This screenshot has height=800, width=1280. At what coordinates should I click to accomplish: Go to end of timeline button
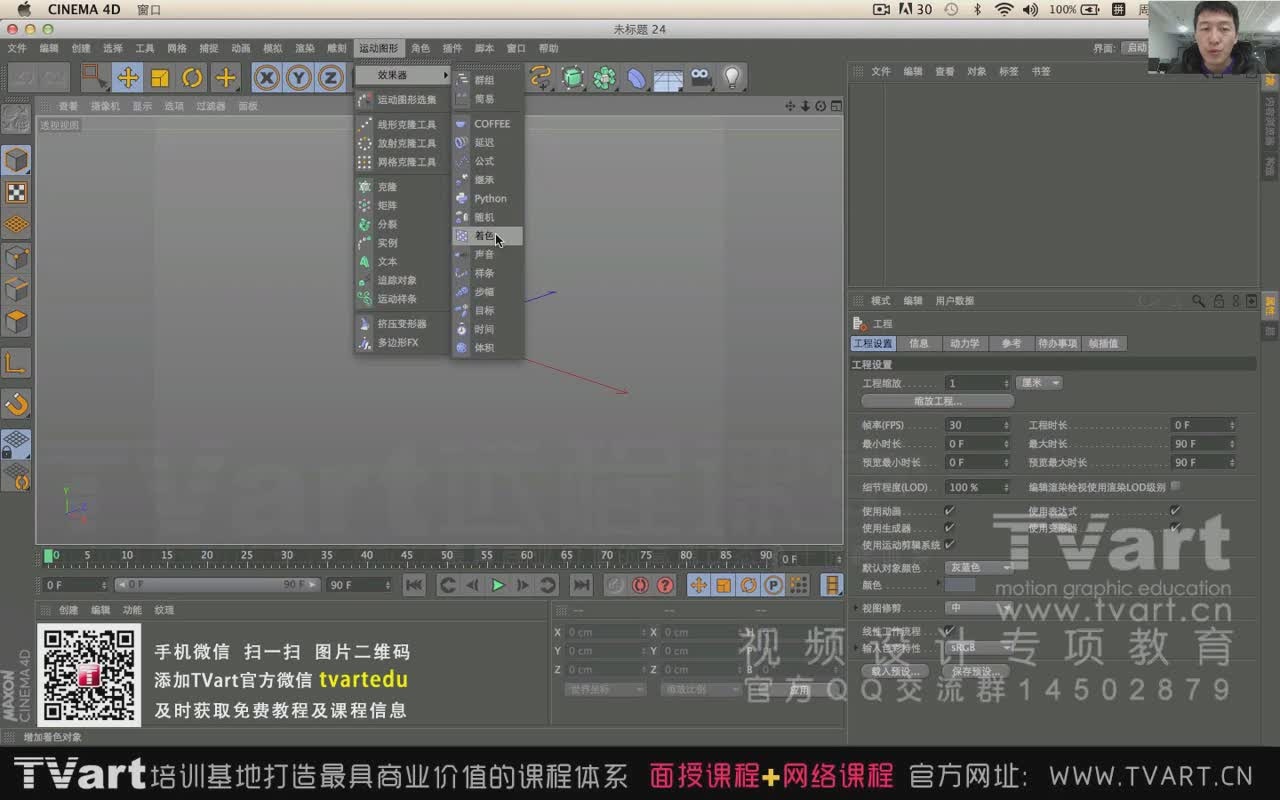[581, 585]
